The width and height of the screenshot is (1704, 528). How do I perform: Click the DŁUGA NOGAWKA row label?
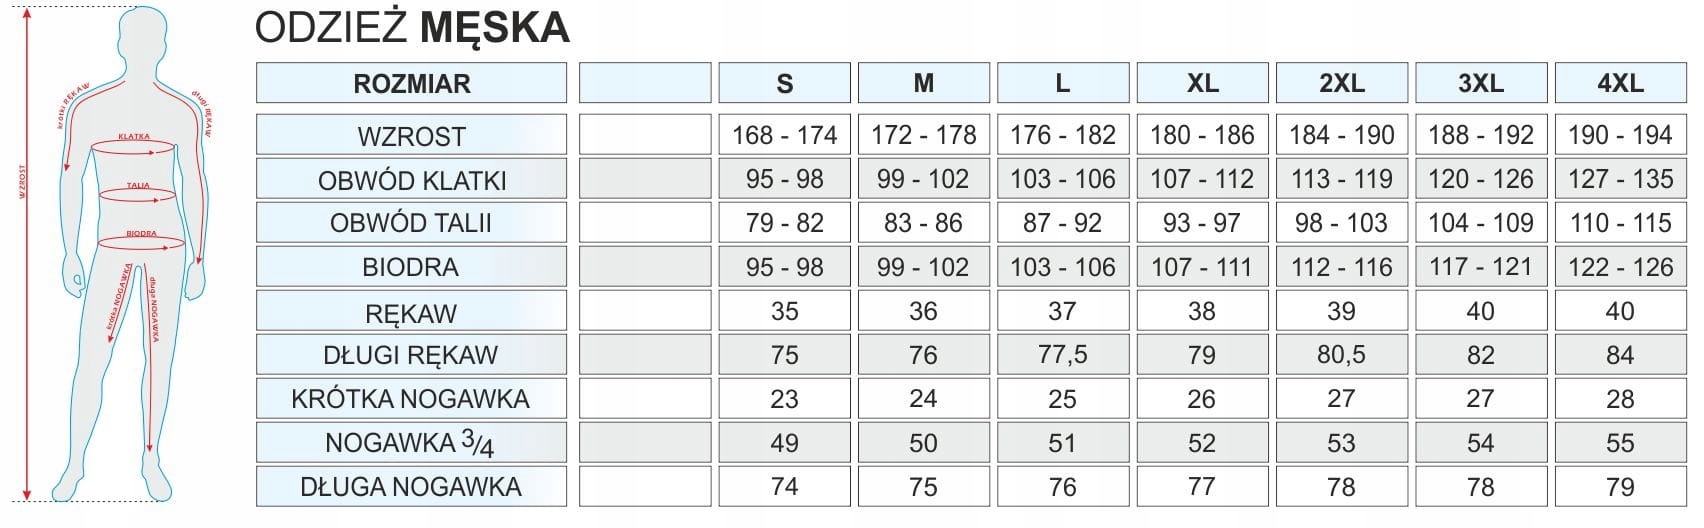click(411, 487)
